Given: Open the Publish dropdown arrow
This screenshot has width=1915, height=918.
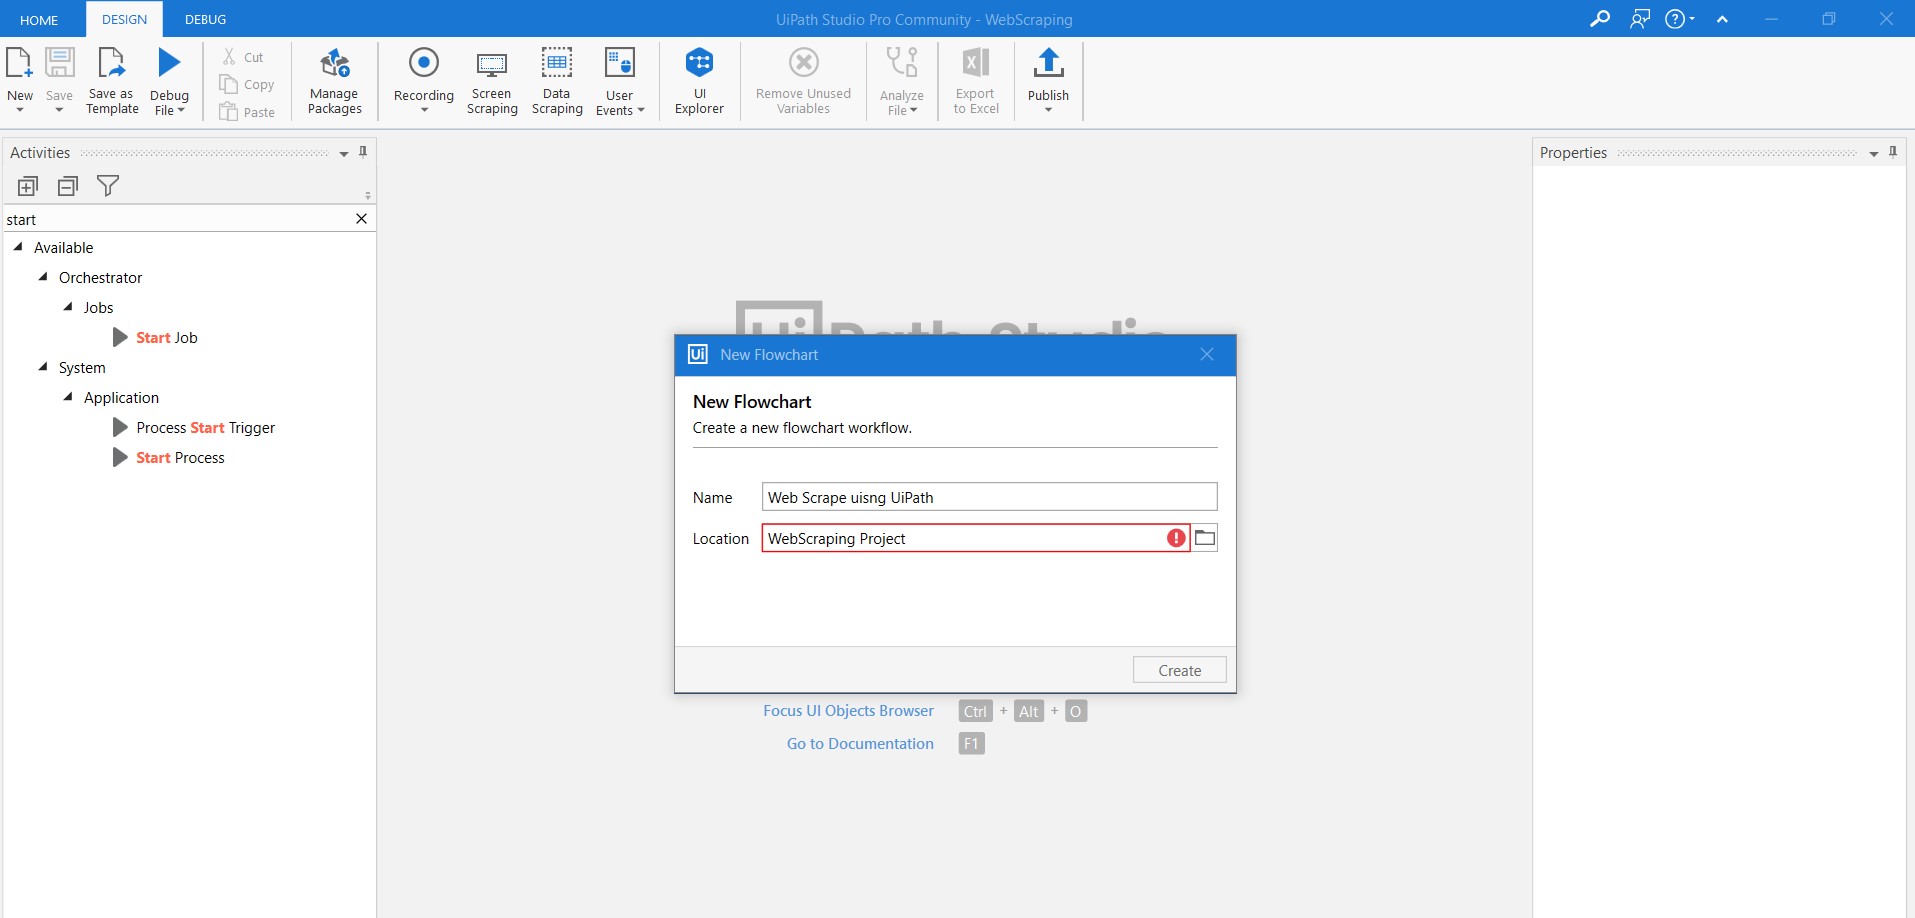Looking at the screenshot, I should click(x=1048, y=110).
